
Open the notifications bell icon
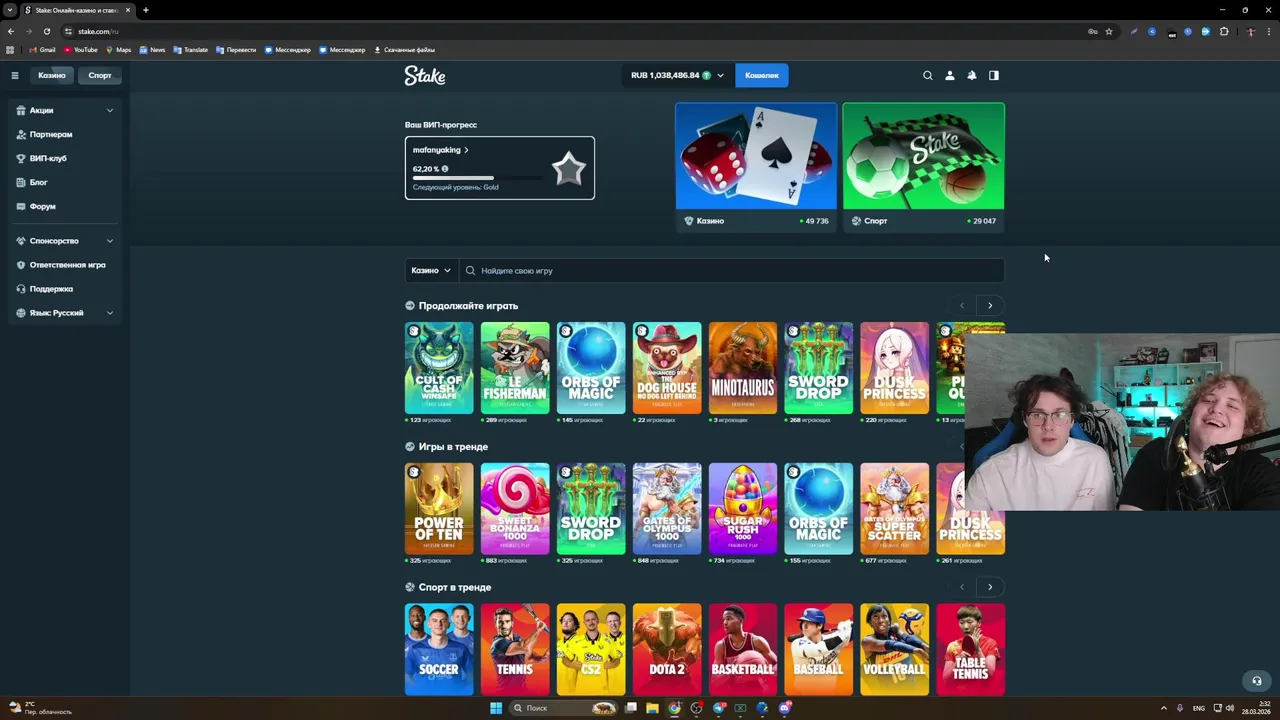[x=971, y=75]
